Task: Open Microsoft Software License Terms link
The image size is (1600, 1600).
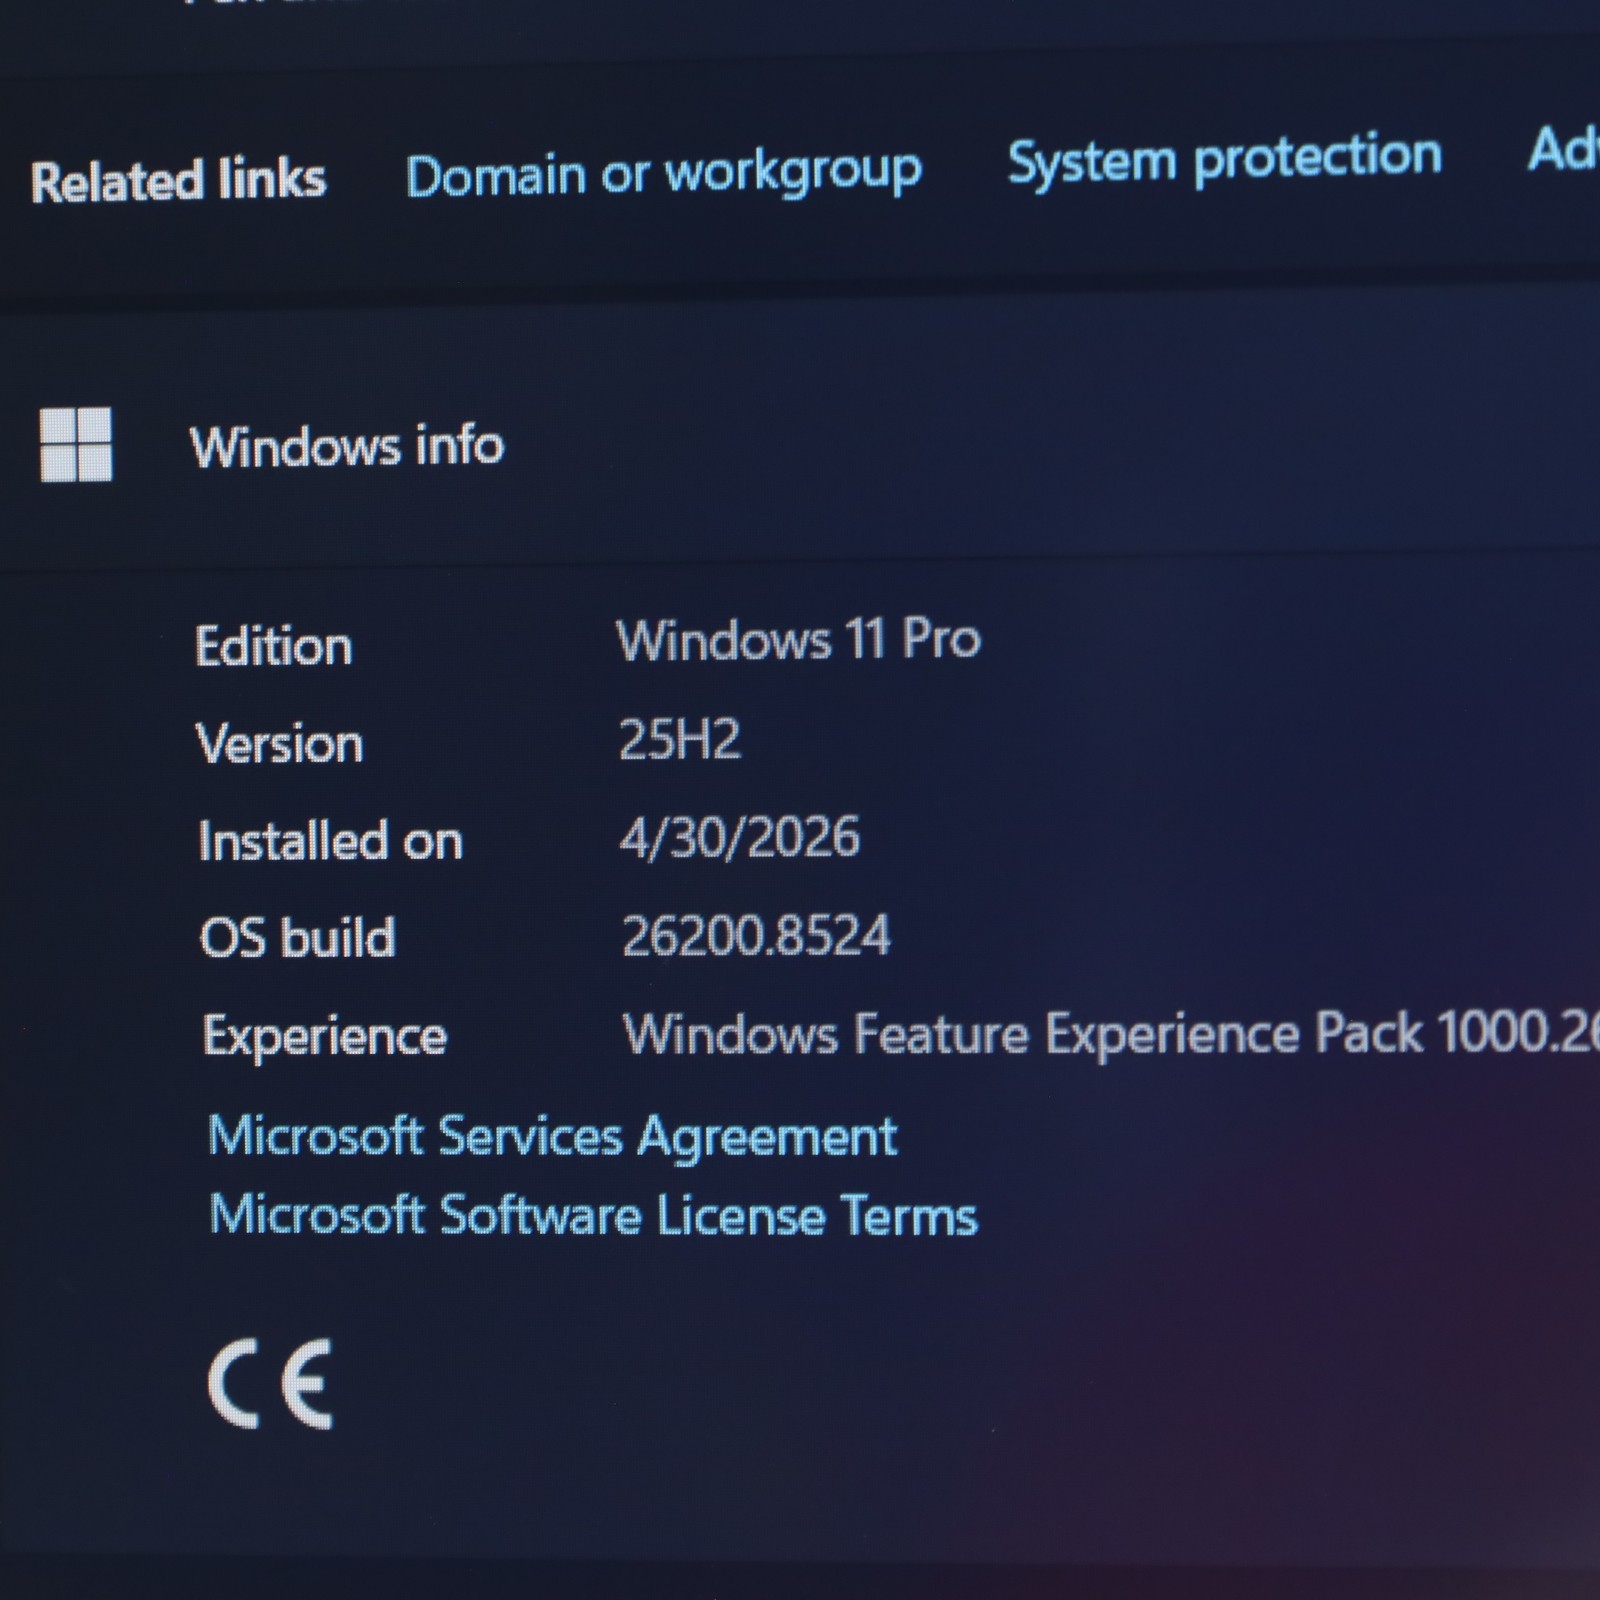Action: (x=594, y=1216)
